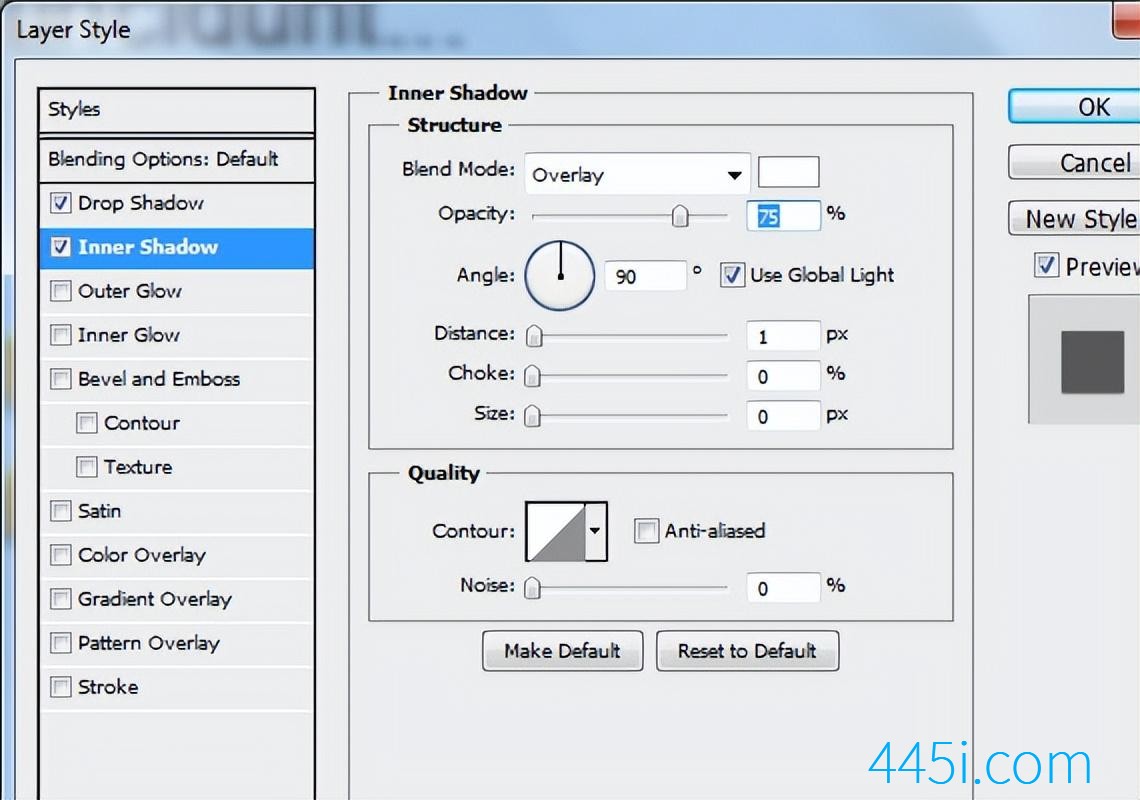Confirm with the OK button
1140x800 pixels.
[x=1075, y=107]
